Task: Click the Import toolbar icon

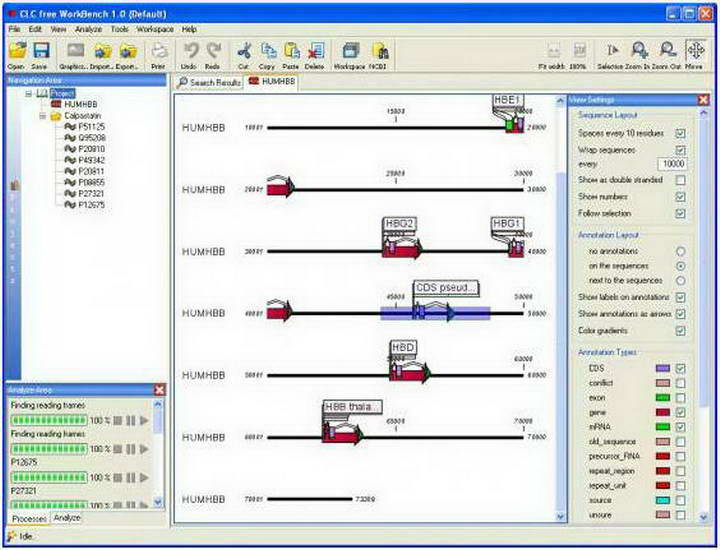Action: [102, 51]
